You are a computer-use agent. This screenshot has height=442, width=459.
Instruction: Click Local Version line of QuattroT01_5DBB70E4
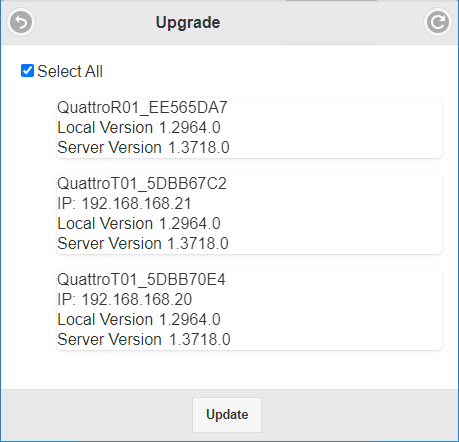coord(139,320)
